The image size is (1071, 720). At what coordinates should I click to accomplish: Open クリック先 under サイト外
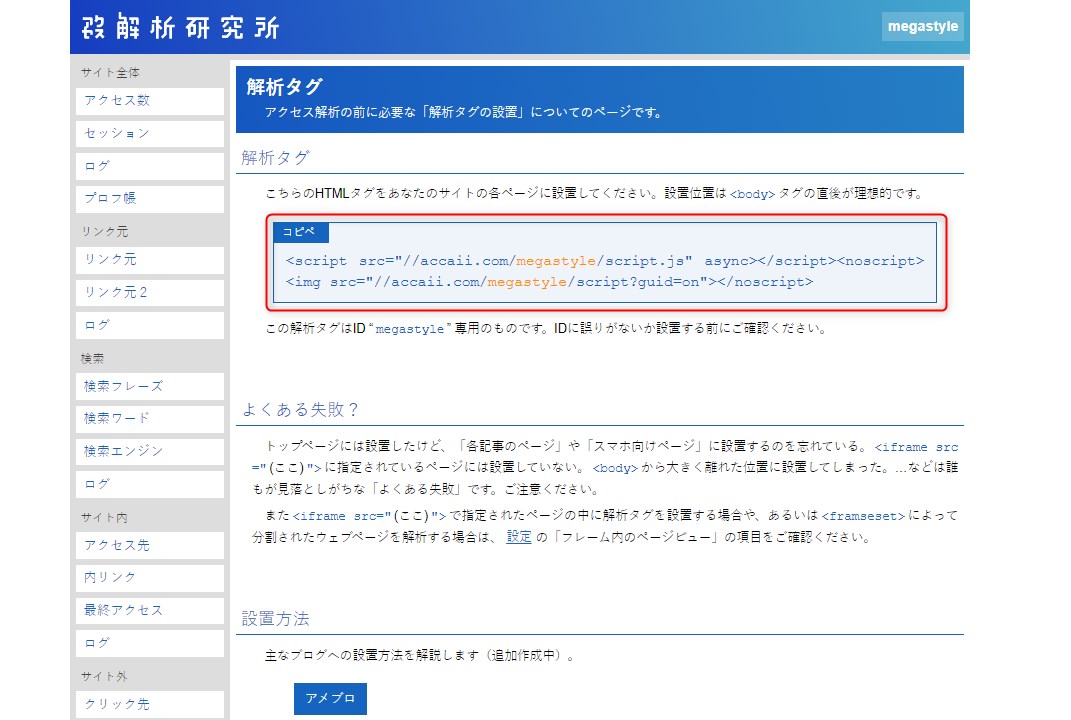(150, 704)
